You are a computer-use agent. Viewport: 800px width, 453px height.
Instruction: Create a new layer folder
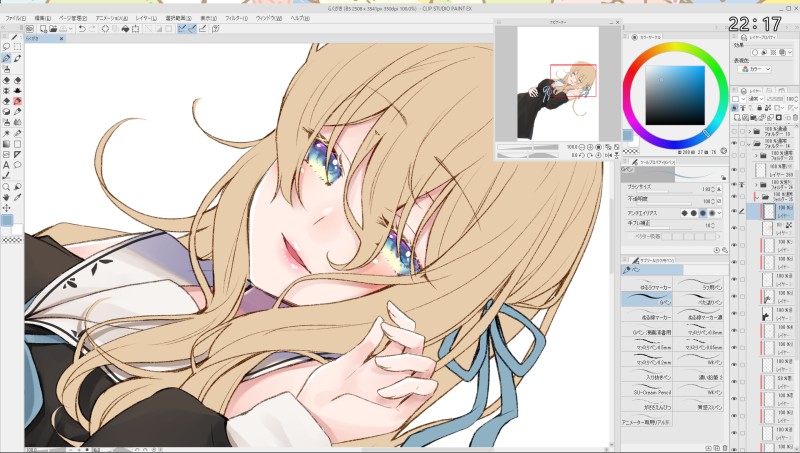[755, 118]
